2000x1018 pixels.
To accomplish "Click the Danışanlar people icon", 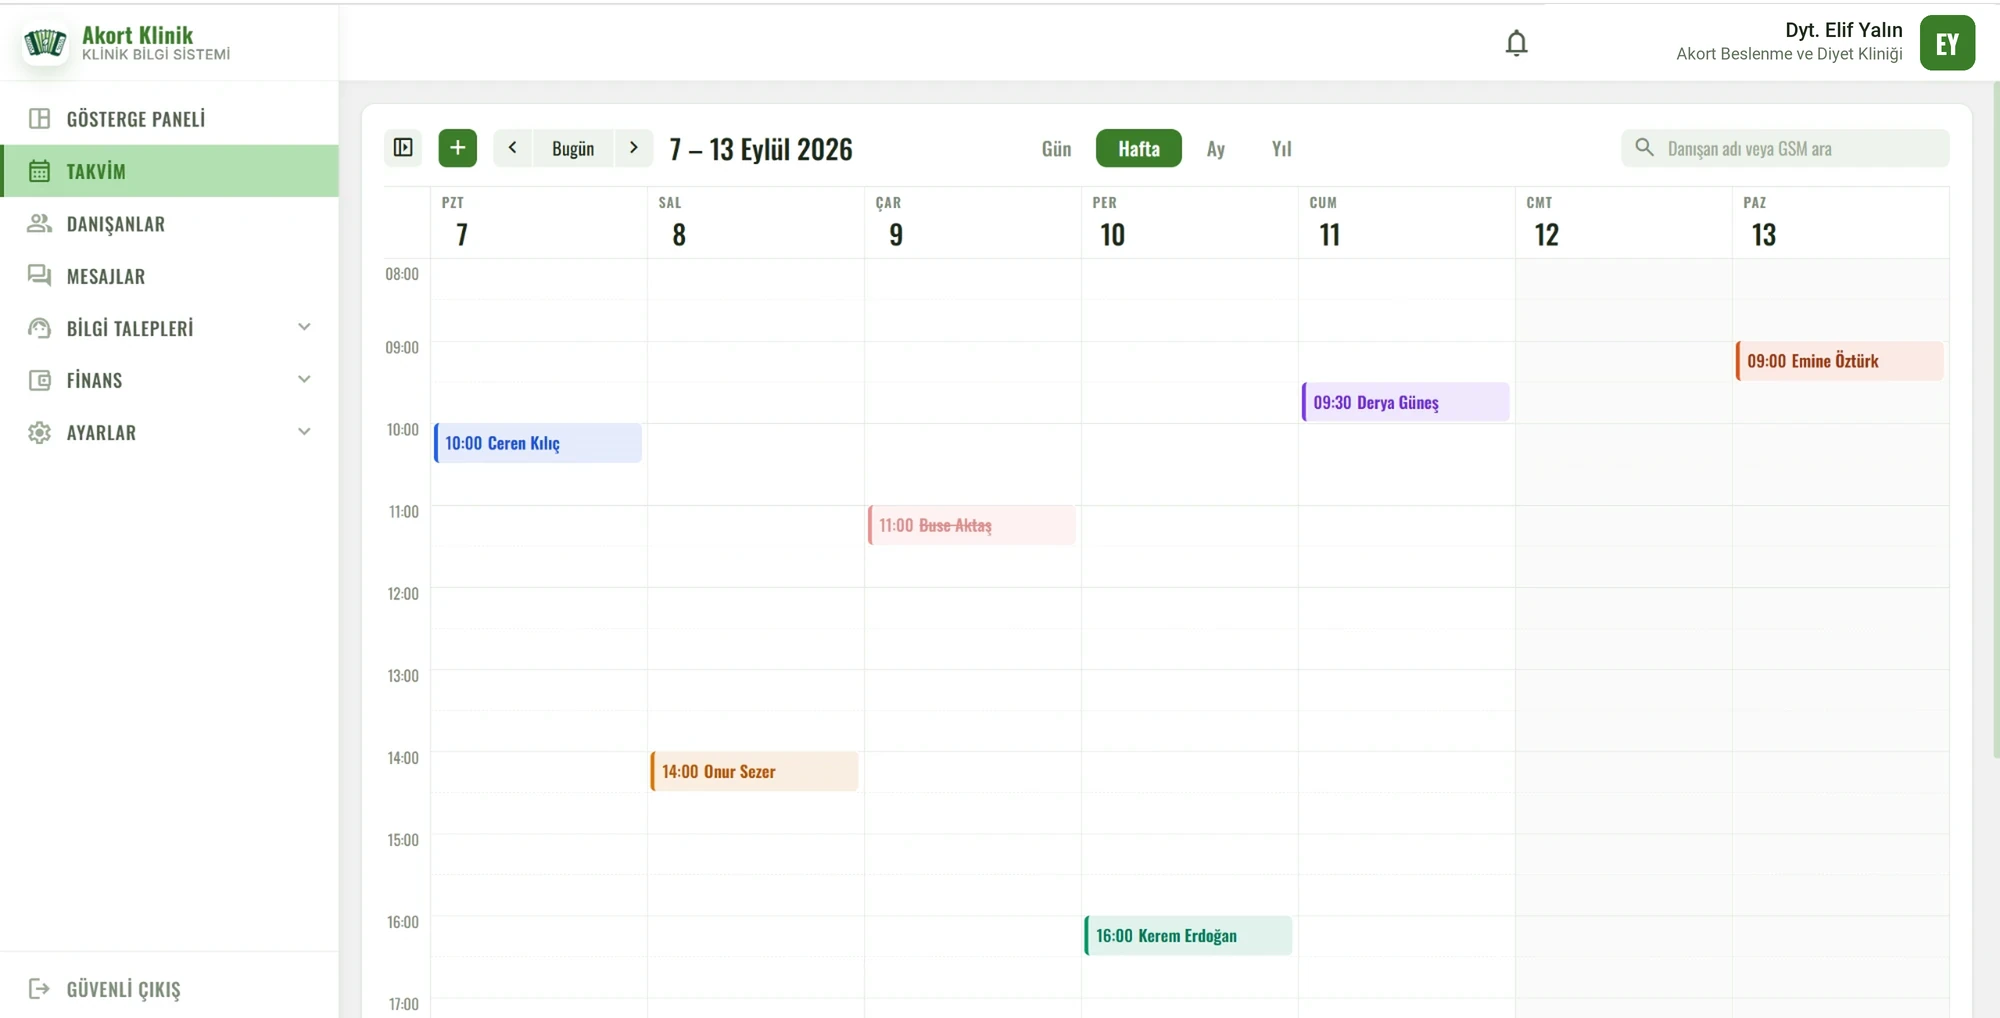I will 39,223.
